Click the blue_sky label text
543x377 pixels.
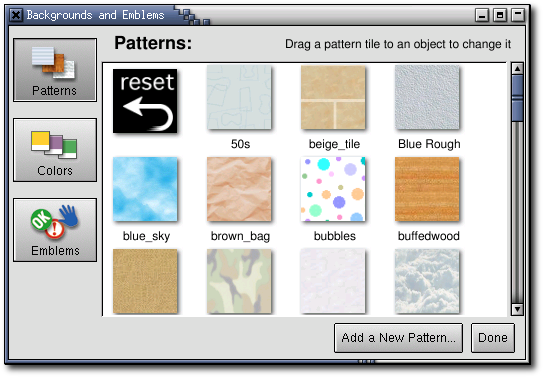[x=146, y=236]
